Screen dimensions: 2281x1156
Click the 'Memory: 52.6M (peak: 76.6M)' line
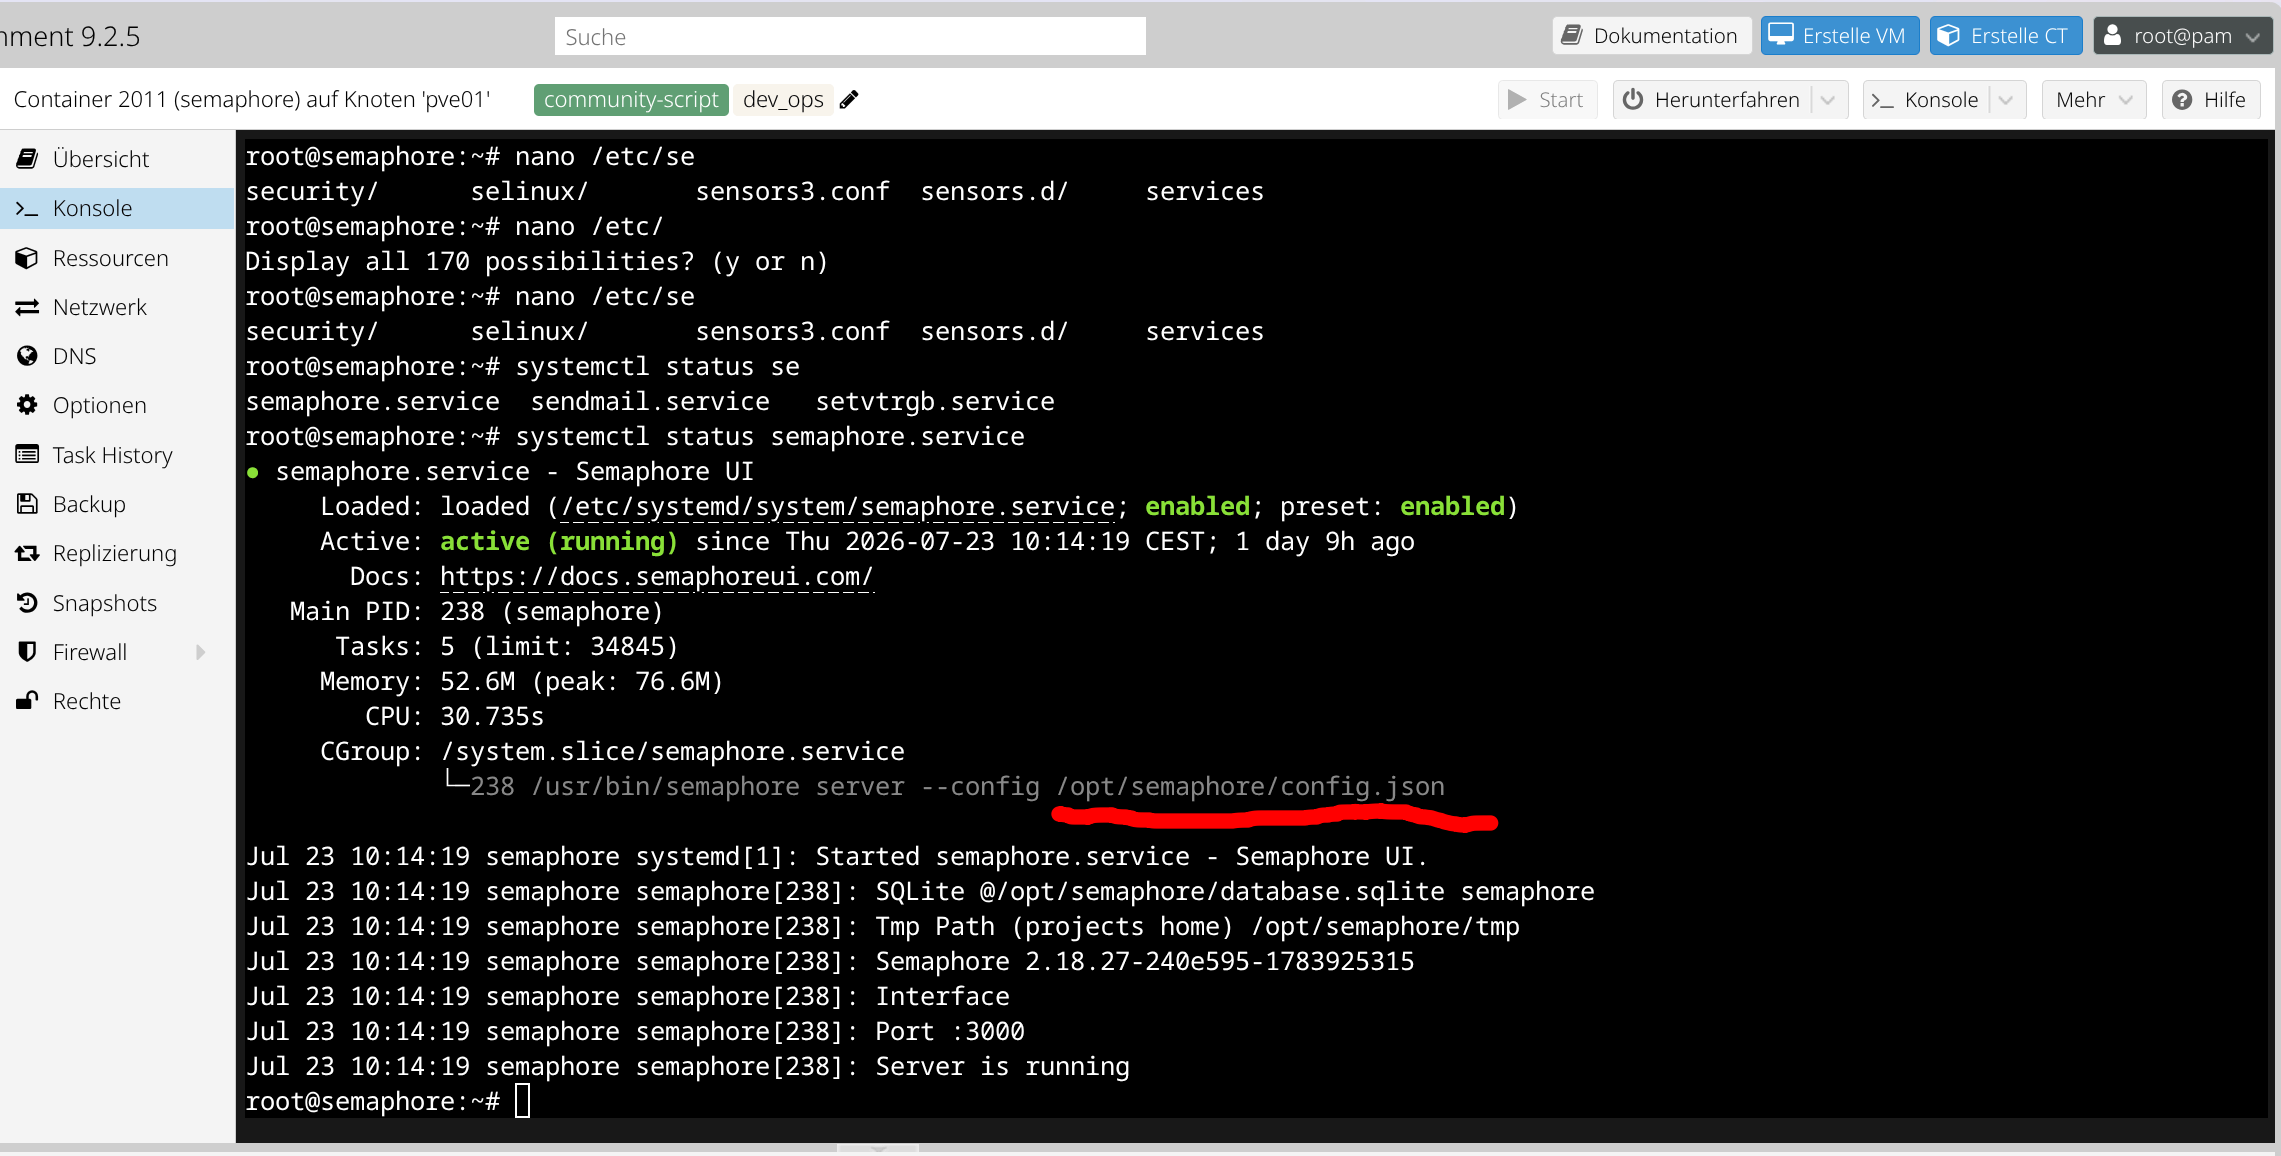click(521, 682)
